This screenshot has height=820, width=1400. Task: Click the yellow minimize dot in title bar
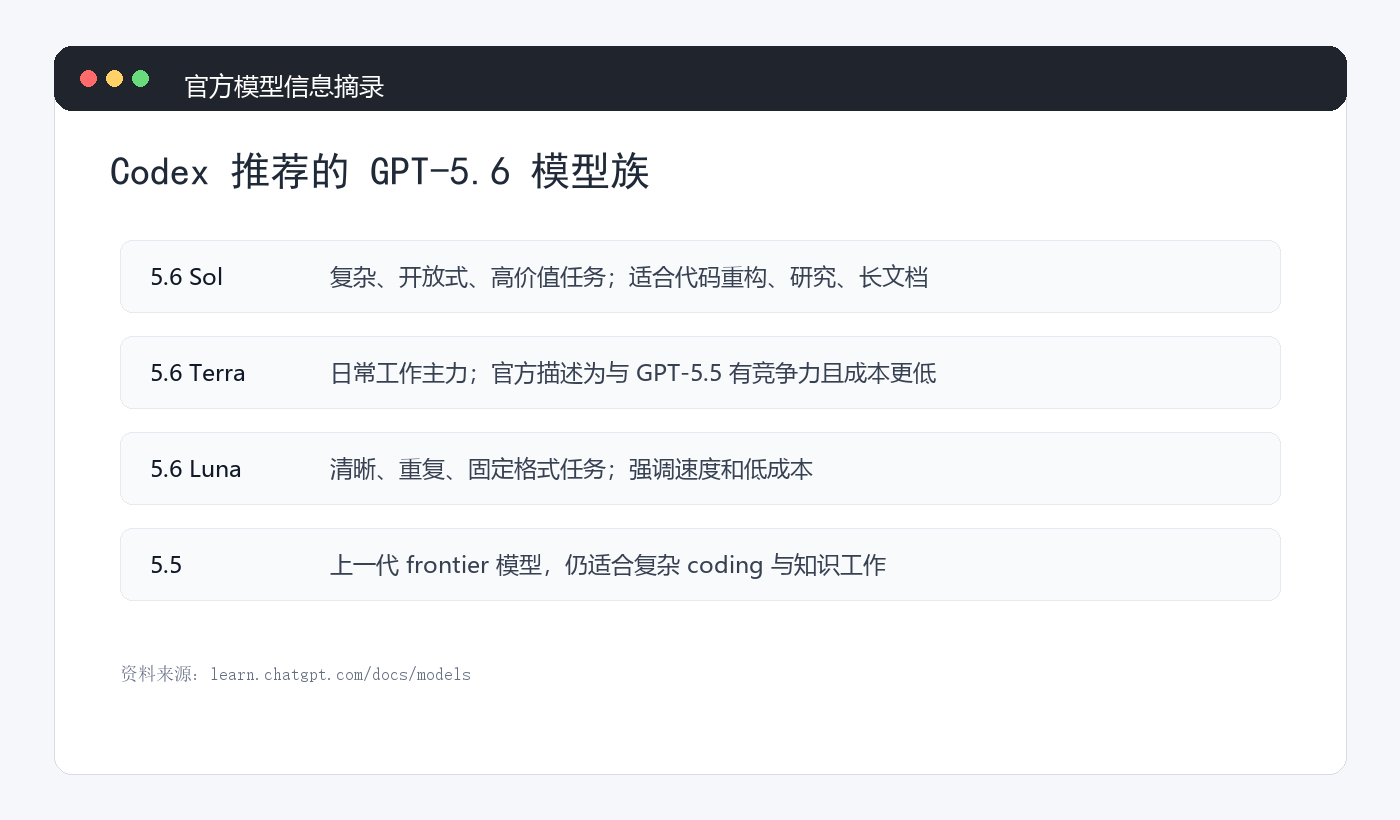click(x=114, y=78)
